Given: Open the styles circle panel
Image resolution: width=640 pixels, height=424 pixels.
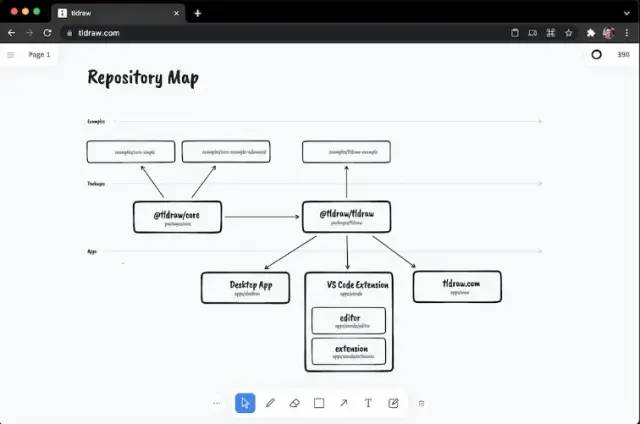Looking at the screenshot, I should tap(596, 54).
